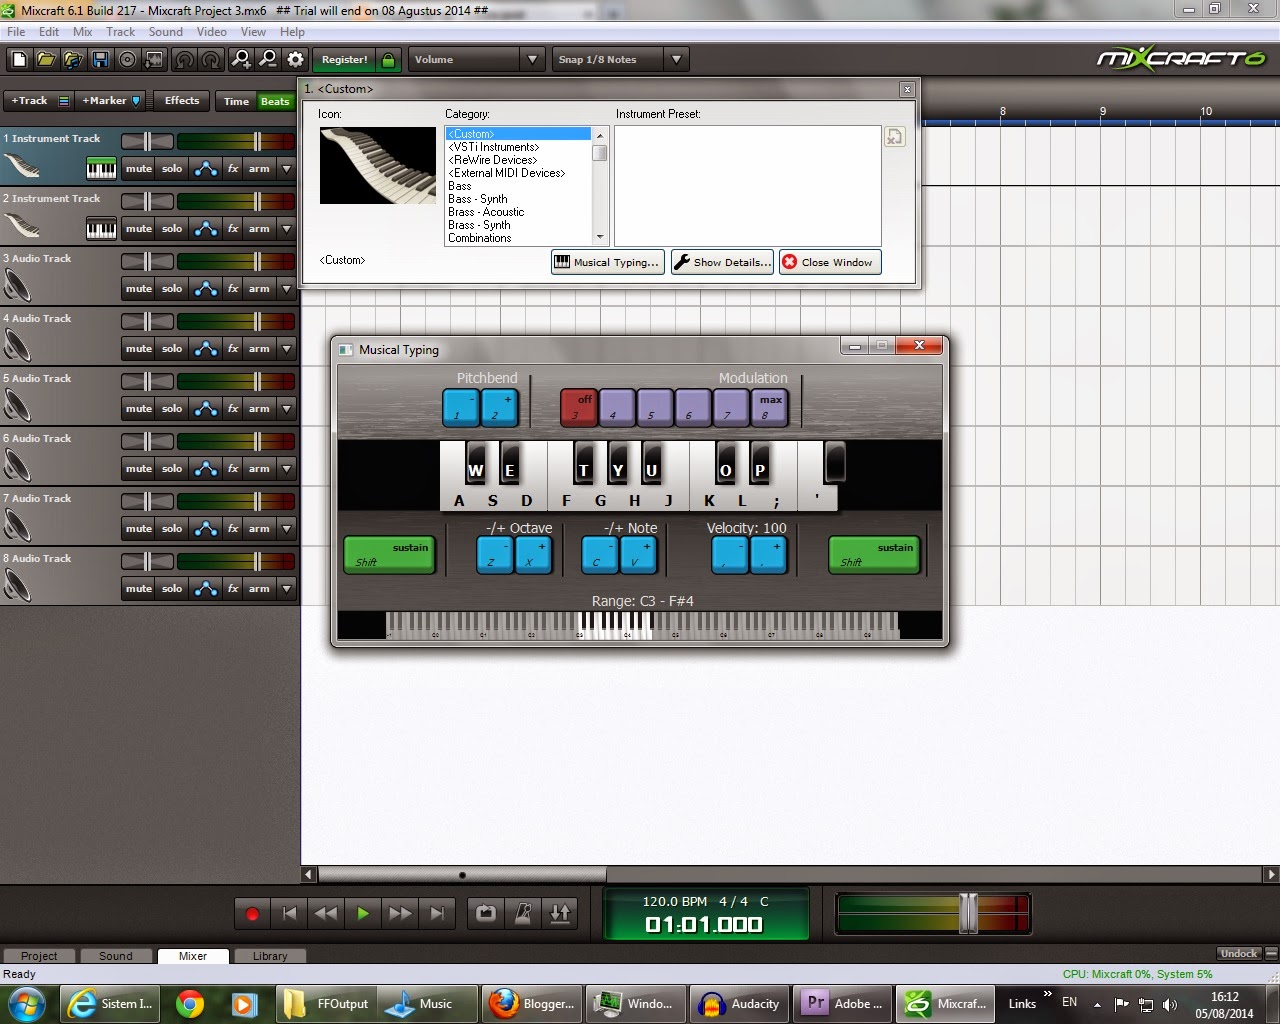Click the Show Details... button
This screenshot has height=1024, width=1280.
click(x=722, y=263)
